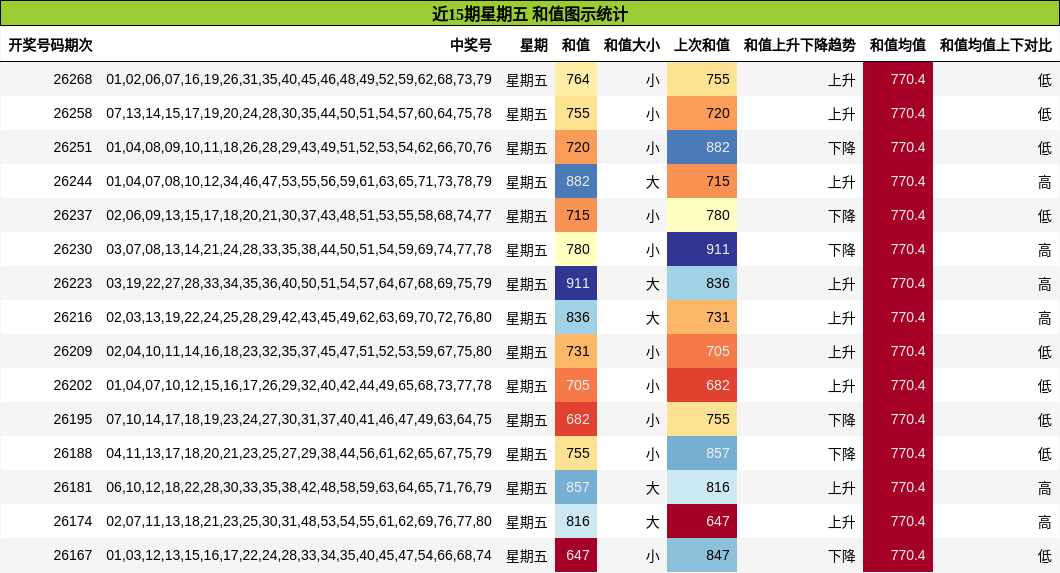The width and height of the screenshot is (1060, 573).
Task: Click issue number 26216
Action: [73, 317]
